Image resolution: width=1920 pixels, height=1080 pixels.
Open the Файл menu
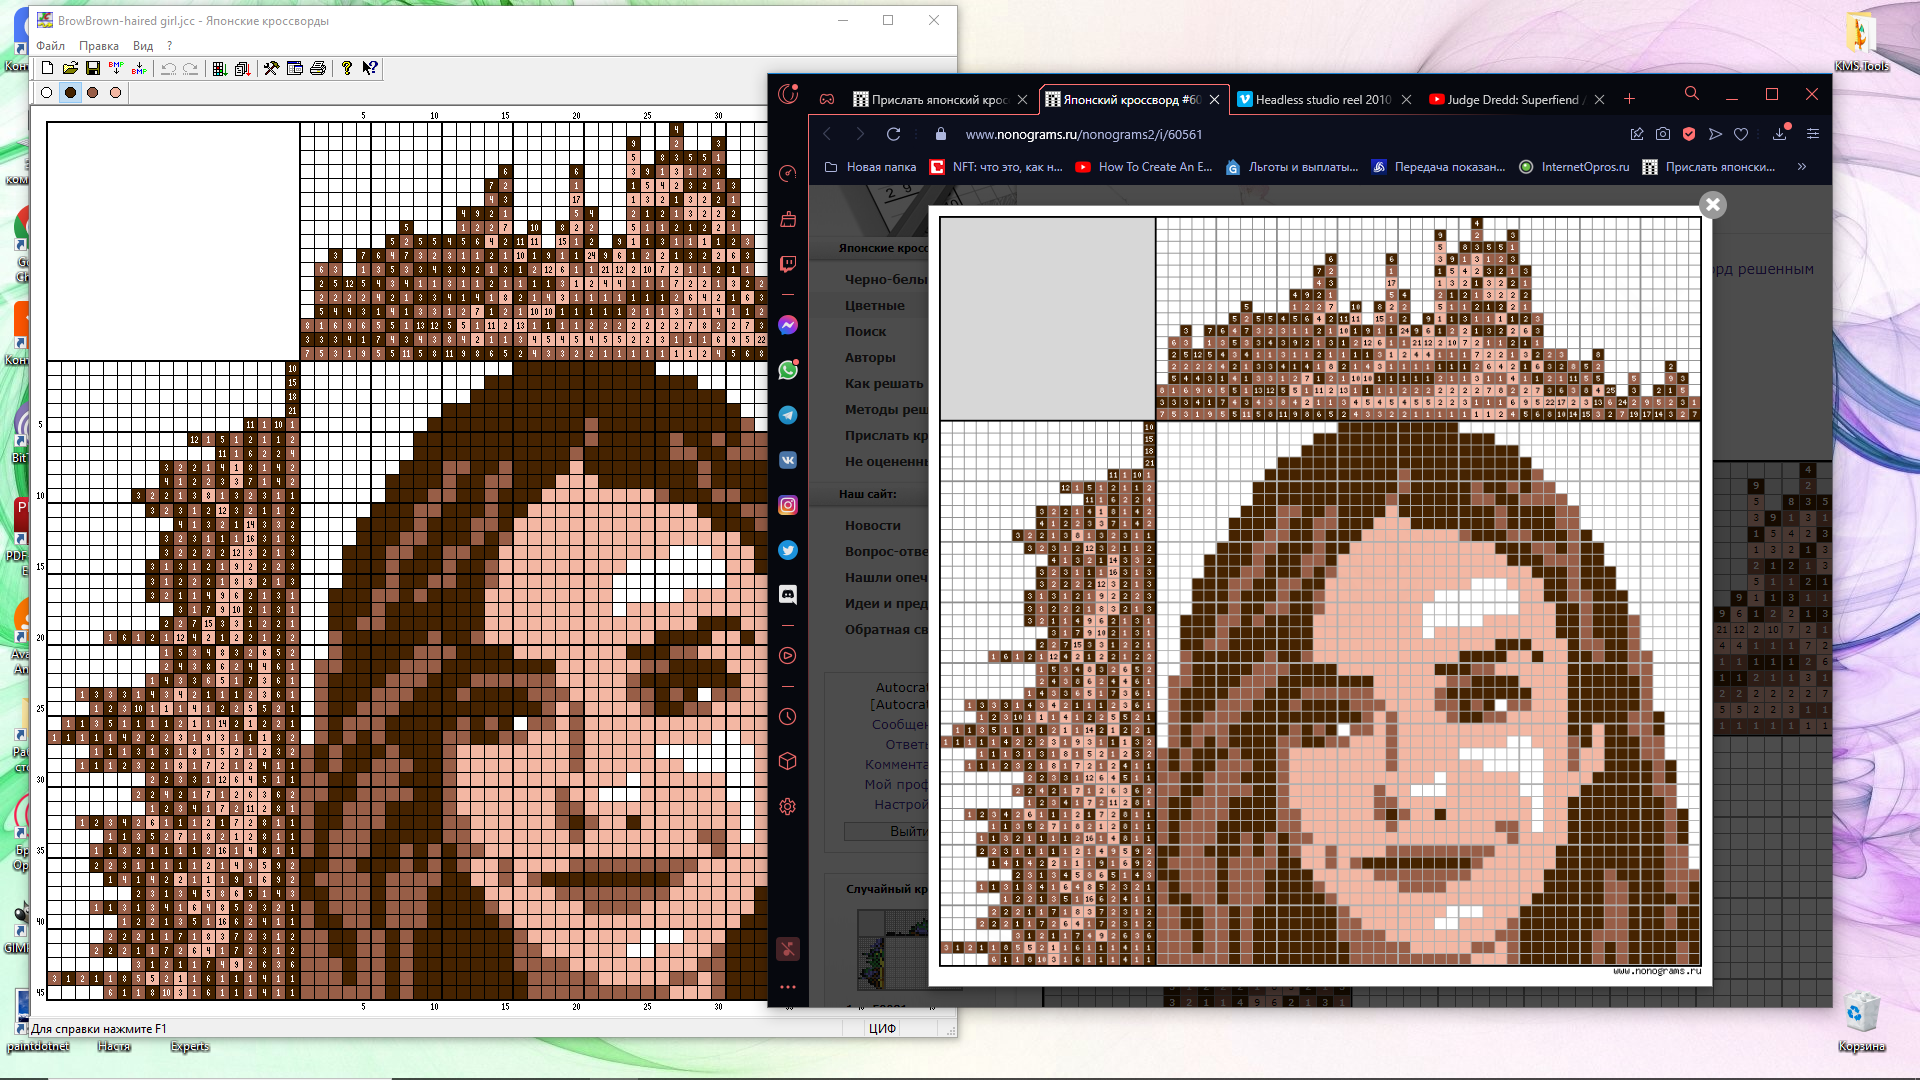click(x=50, y=46)
